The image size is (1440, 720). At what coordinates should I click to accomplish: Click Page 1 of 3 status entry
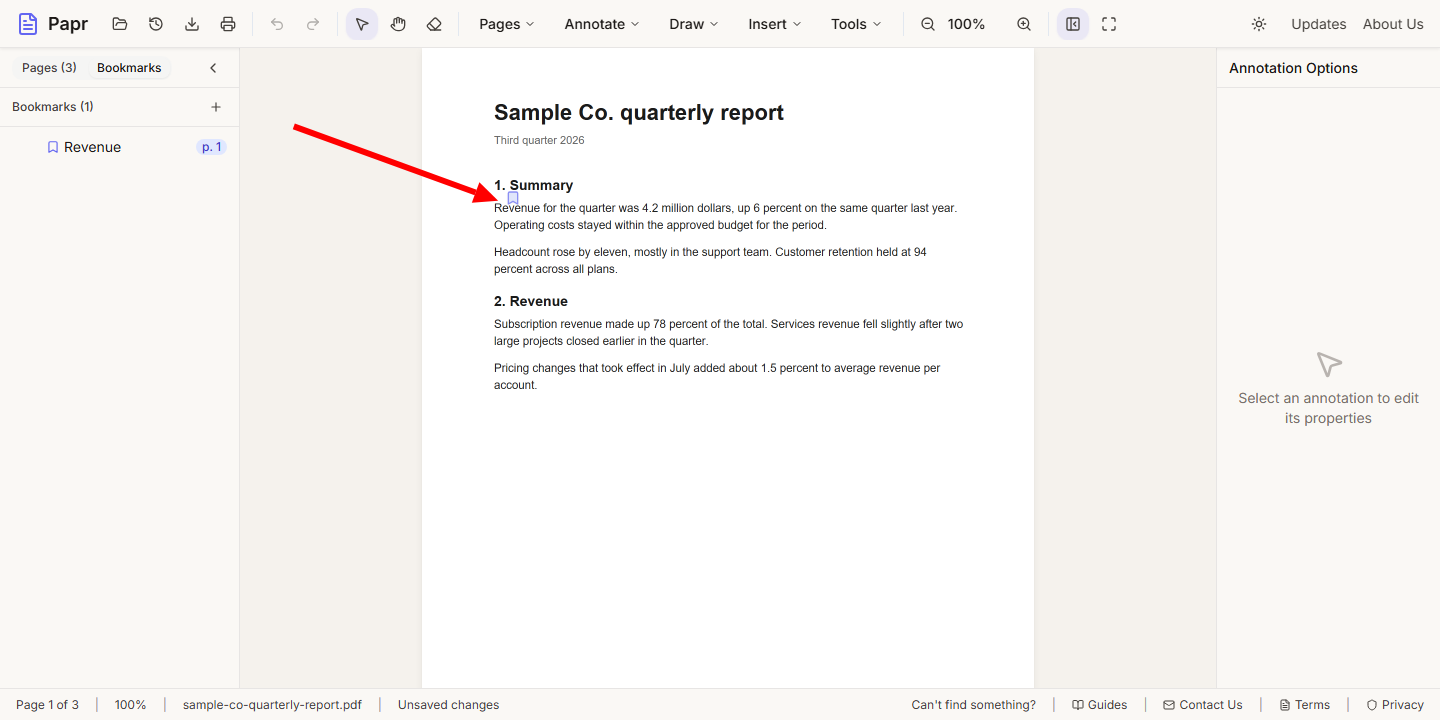pos(47,705)
